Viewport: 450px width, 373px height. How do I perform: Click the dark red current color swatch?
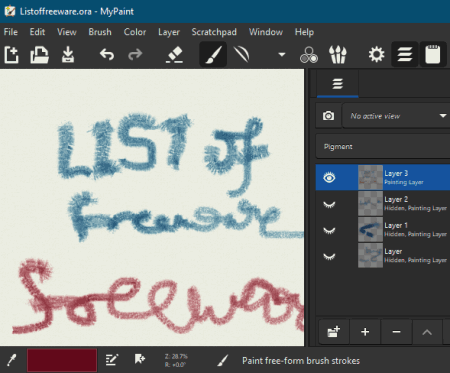click(62, 360)
